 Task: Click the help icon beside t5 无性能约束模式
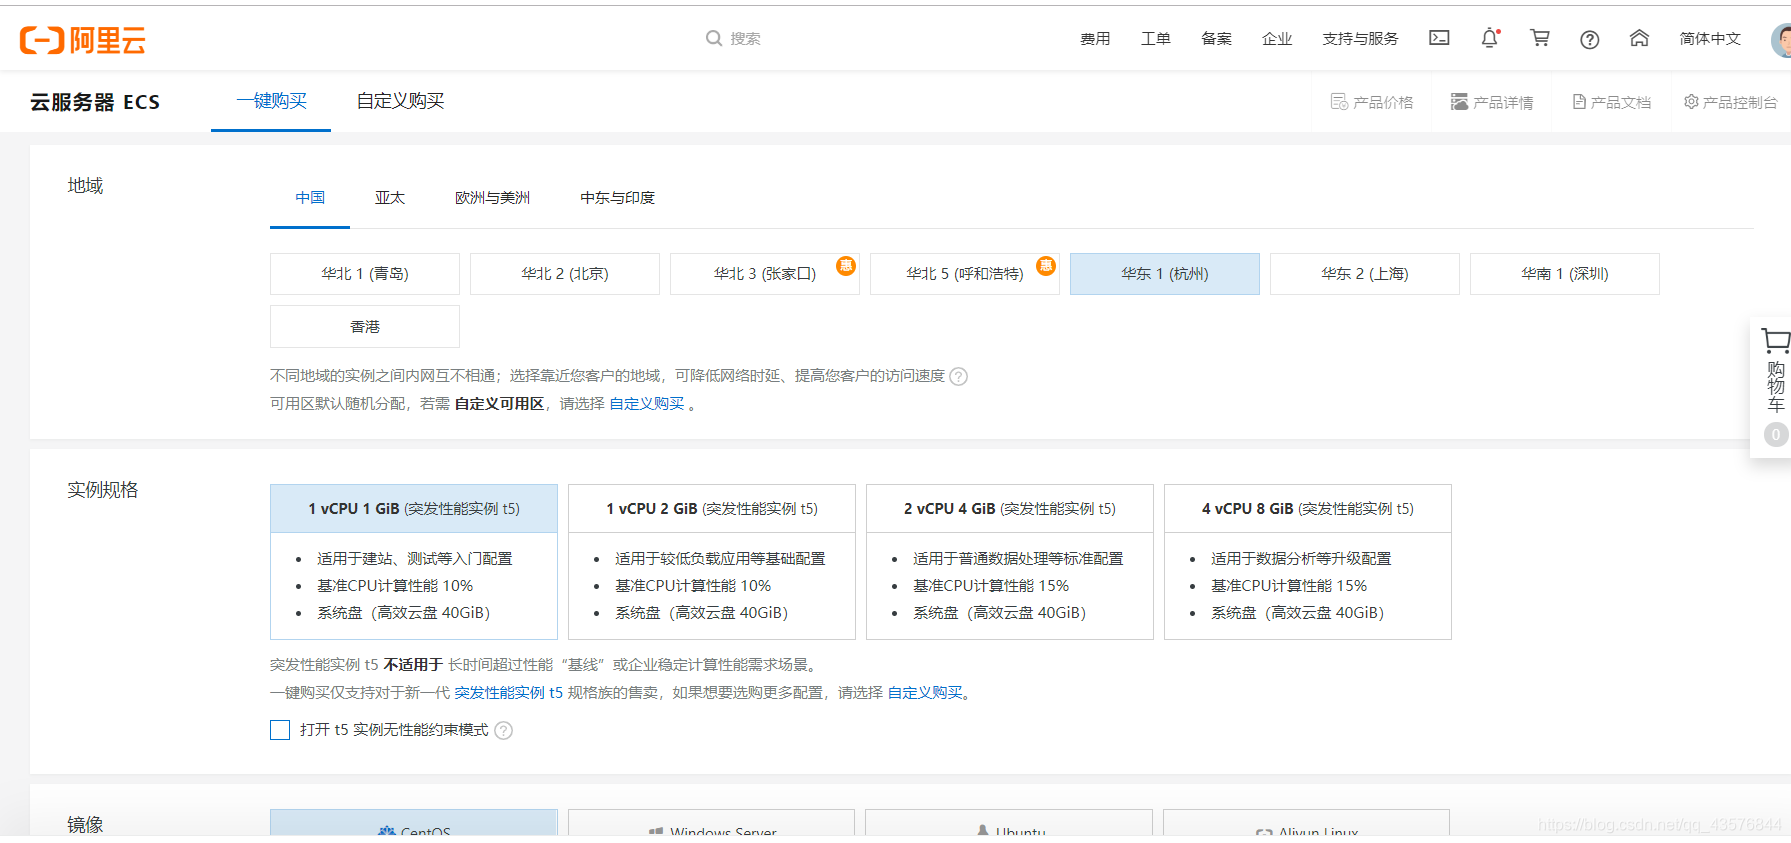pyautogui.click(x=504, y=730)
